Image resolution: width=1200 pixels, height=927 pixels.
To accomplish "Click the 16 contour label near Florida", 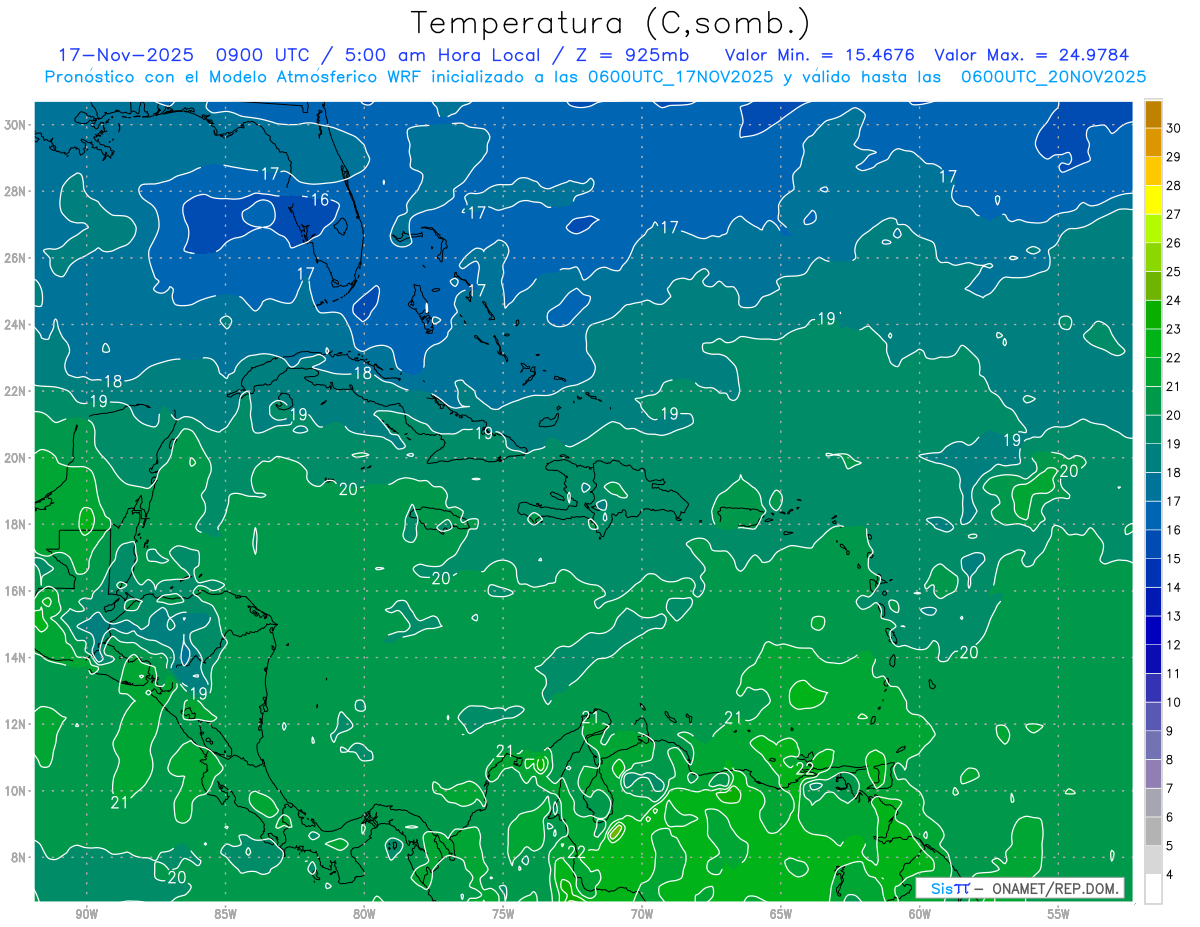I will 319,200.
